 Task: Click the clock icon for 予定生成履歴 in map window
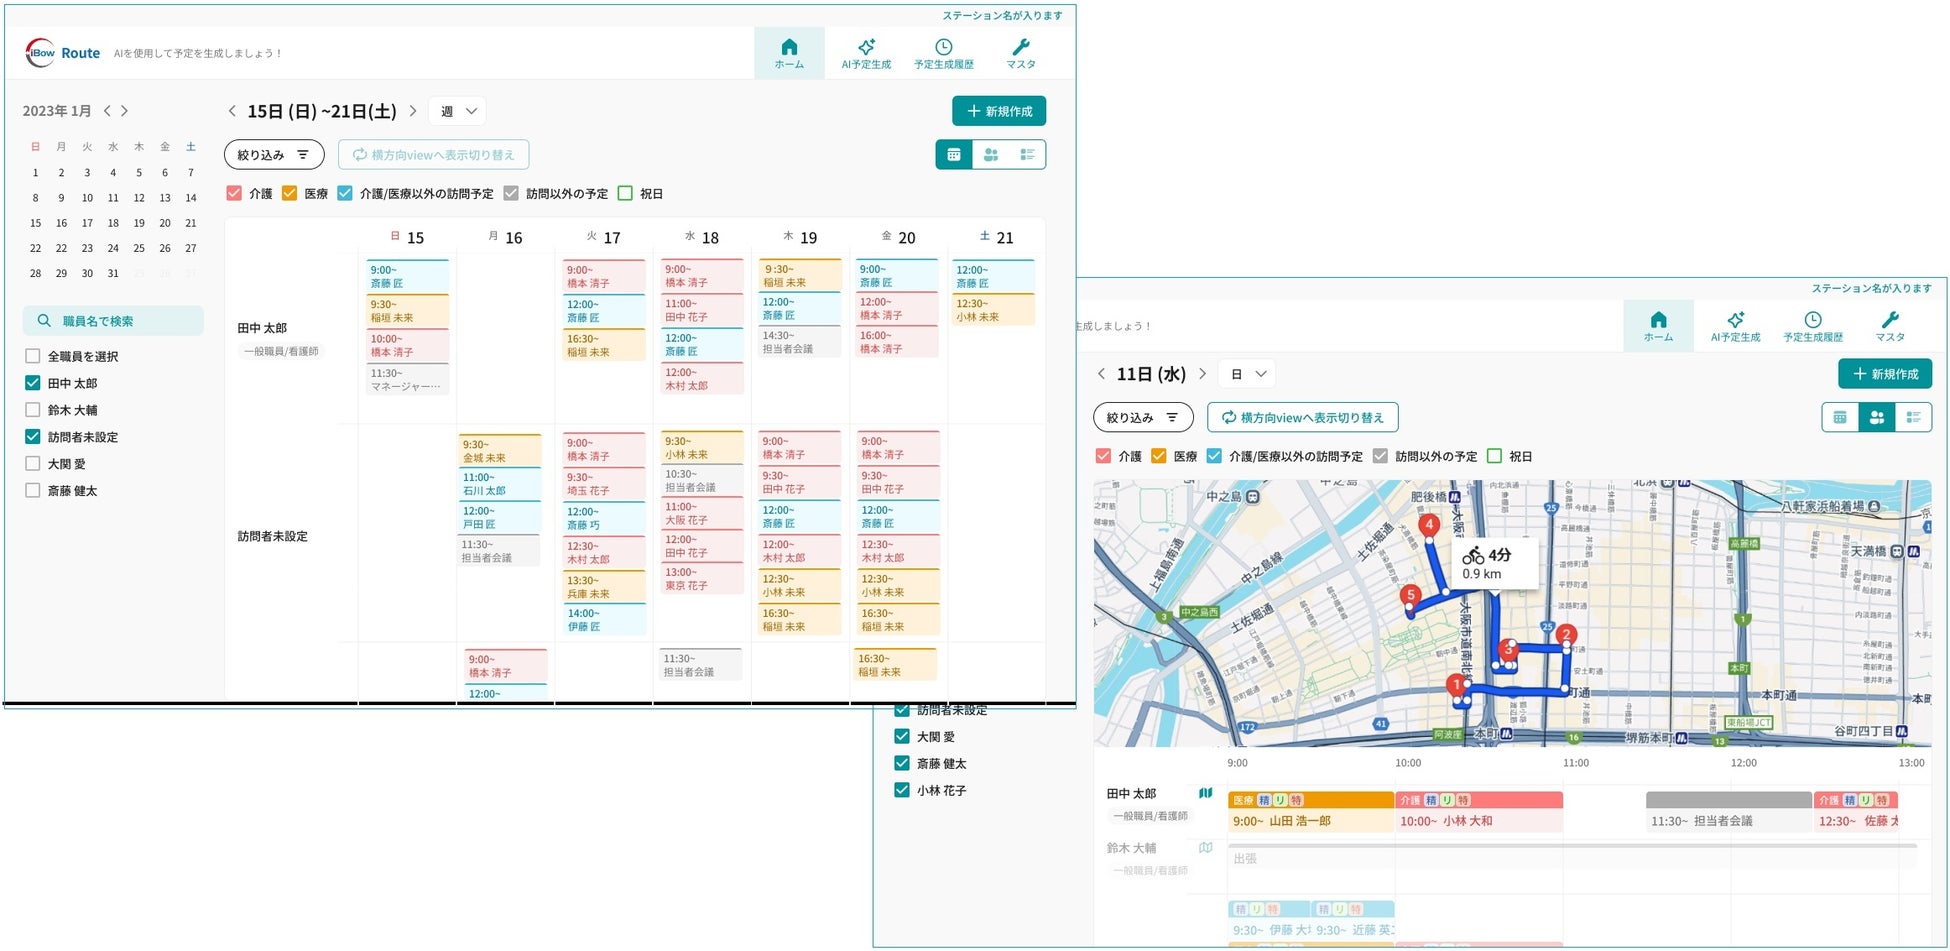[1813, 320]
